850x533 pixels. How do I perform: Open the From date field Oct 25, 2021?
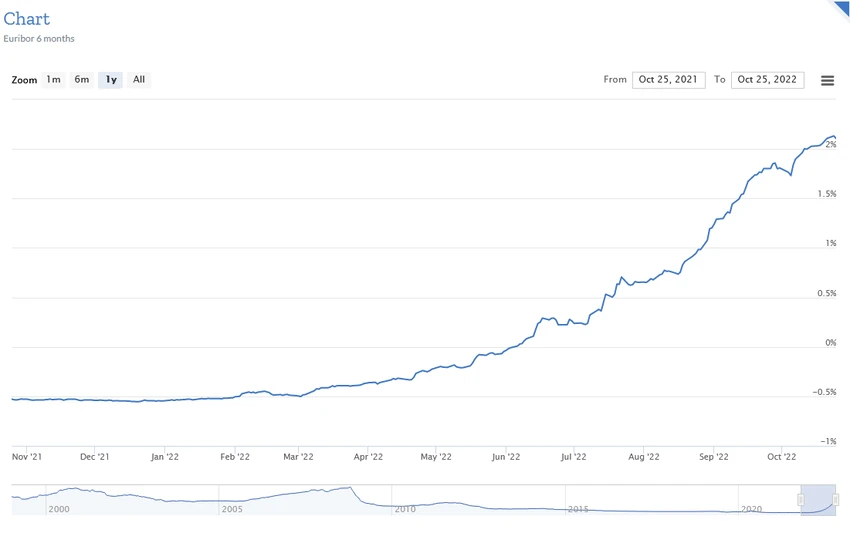click(668, 80)
